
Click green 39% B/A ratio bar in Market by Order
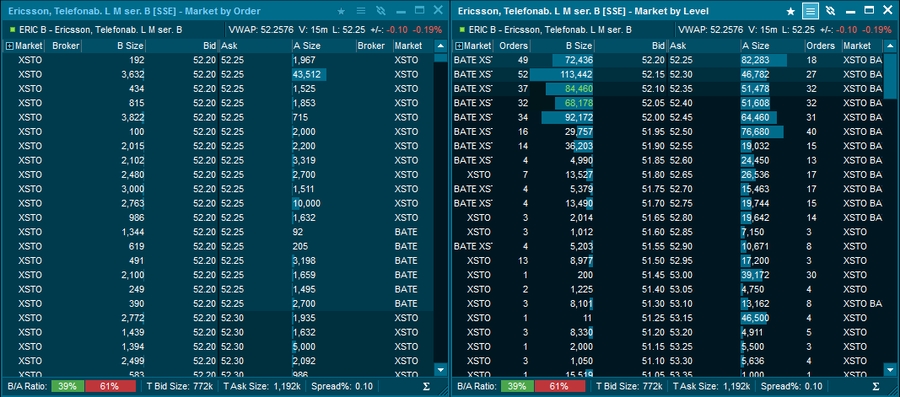pos(68,386)
